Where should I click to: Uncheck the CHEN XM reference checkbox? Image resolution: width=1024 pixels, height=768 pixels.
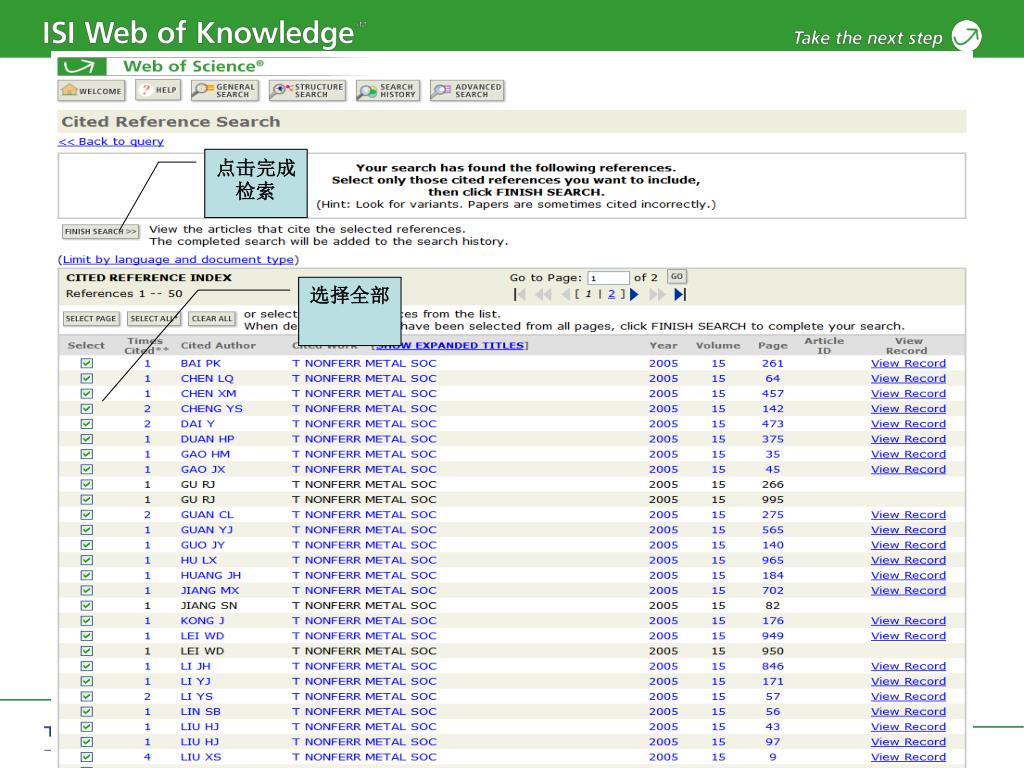click(87, 393)
